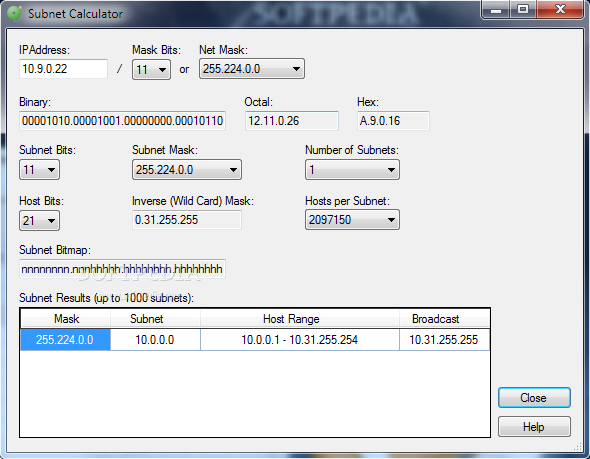
Task: Select the 10.0.0.0 subnet cell
Action: pyautogui.click(x=155, y=340)
